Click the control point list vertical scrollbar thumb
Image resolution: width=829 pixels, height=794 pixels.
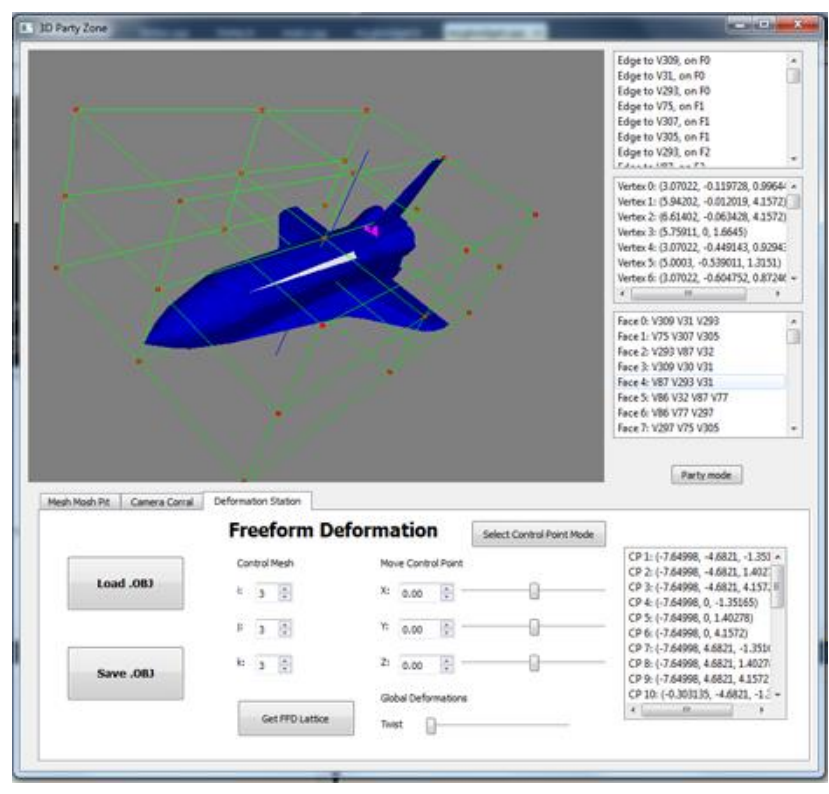click(777, 587)
